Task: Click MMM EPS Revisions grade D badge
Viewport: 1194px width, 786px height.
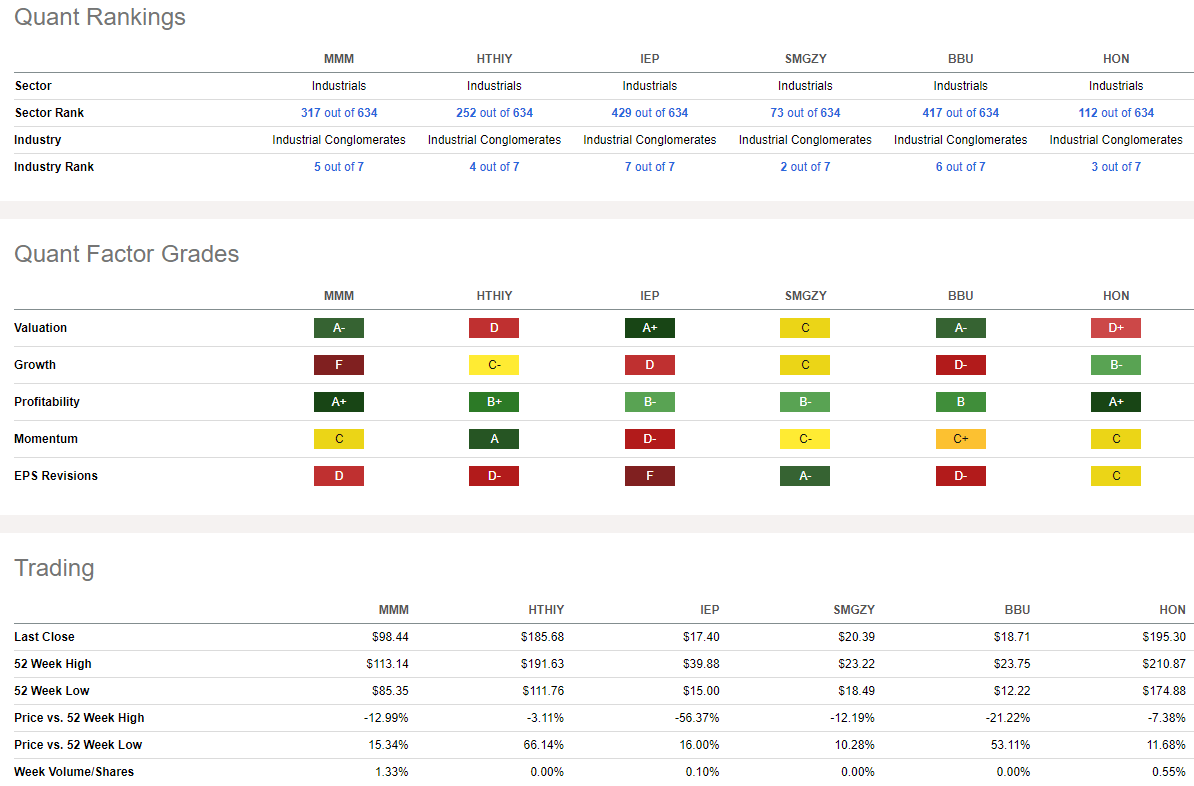Action: point(339,476)
